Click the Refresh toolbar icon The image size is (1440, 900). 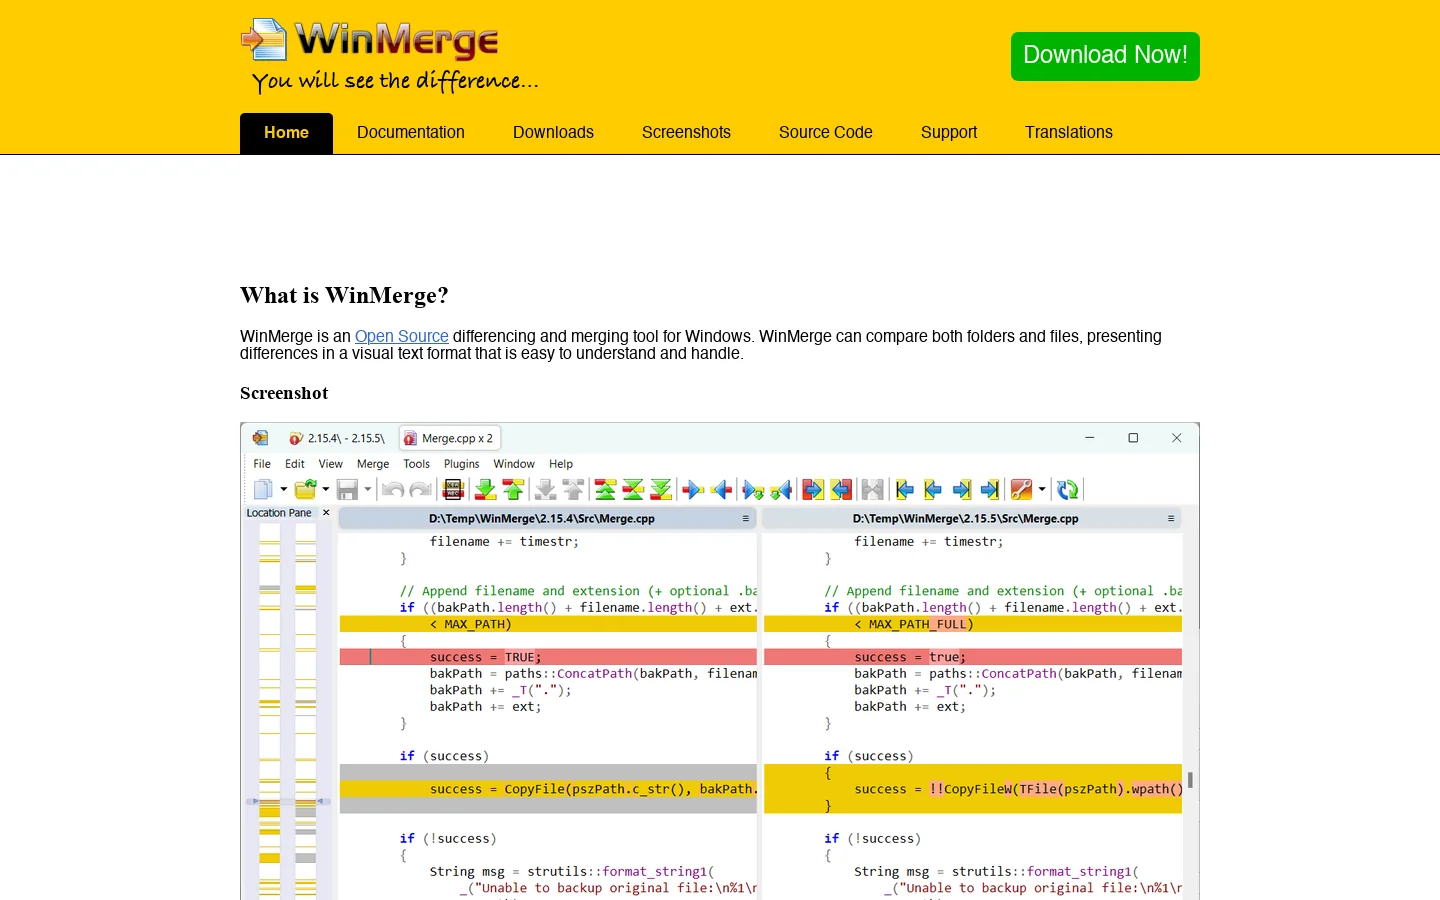coord(1068,489)
